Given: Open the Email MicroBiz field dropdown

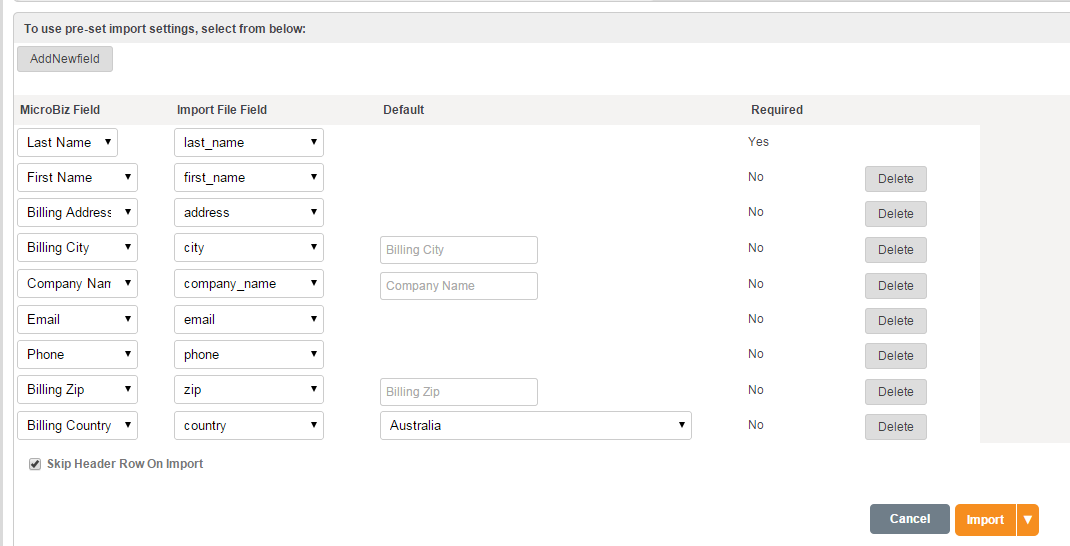Looking at the screenshot, I should coord(77,320).
